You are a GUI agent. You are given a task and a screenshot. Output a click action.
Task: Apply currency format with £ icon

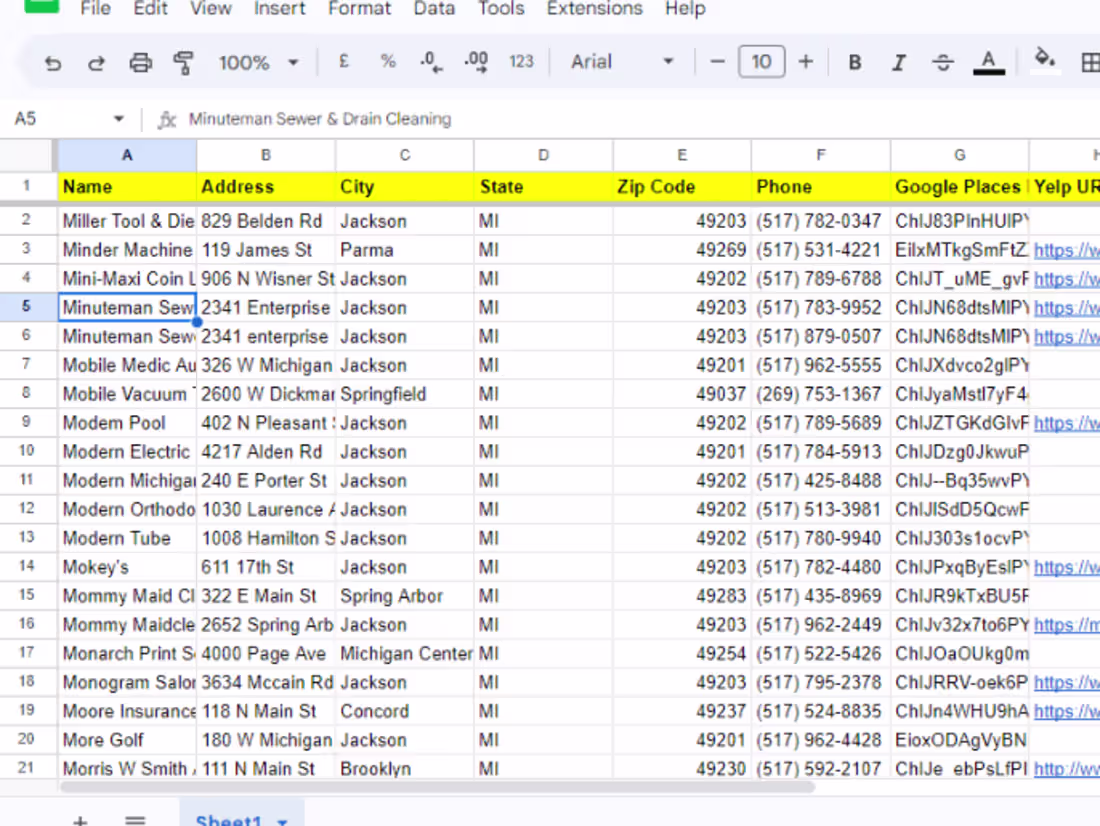343,61
